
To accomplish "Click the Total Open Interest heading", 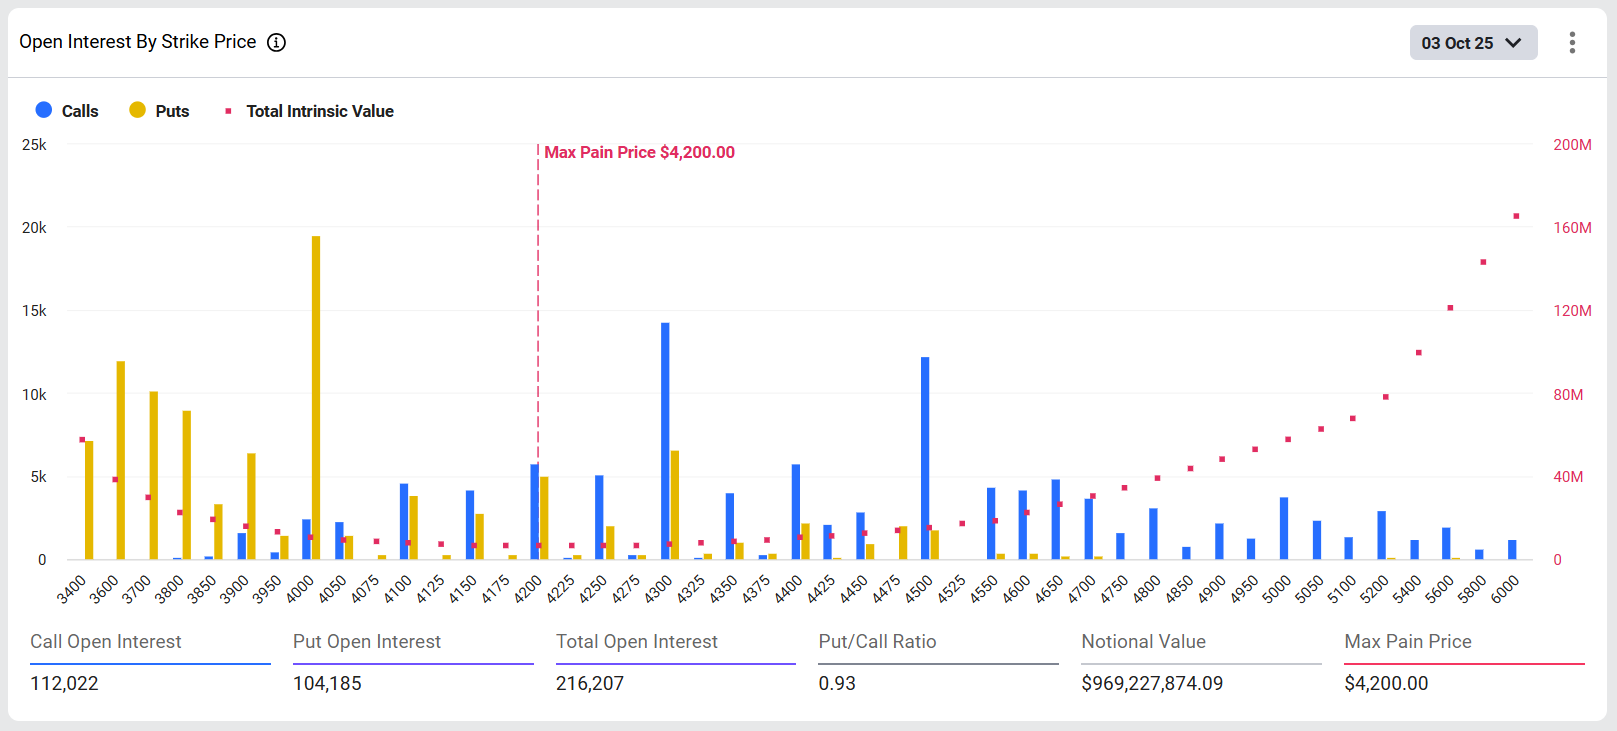I will click(x=636, y=642).
